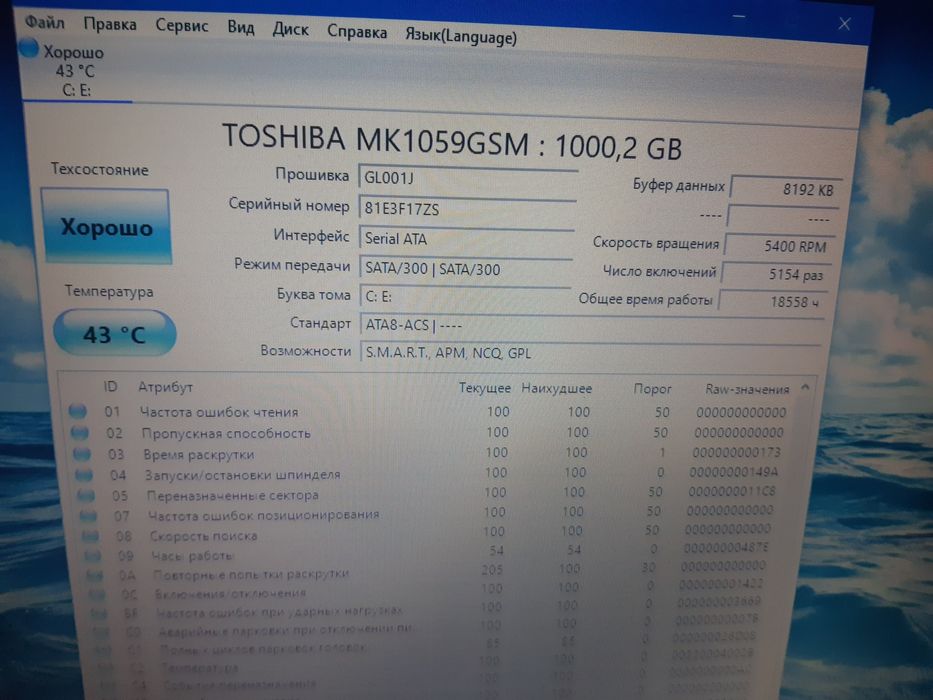Click the Возможности field S.M.A.R.T., APM
Screen dimensions: 933x700
click(x=590, y=352)
